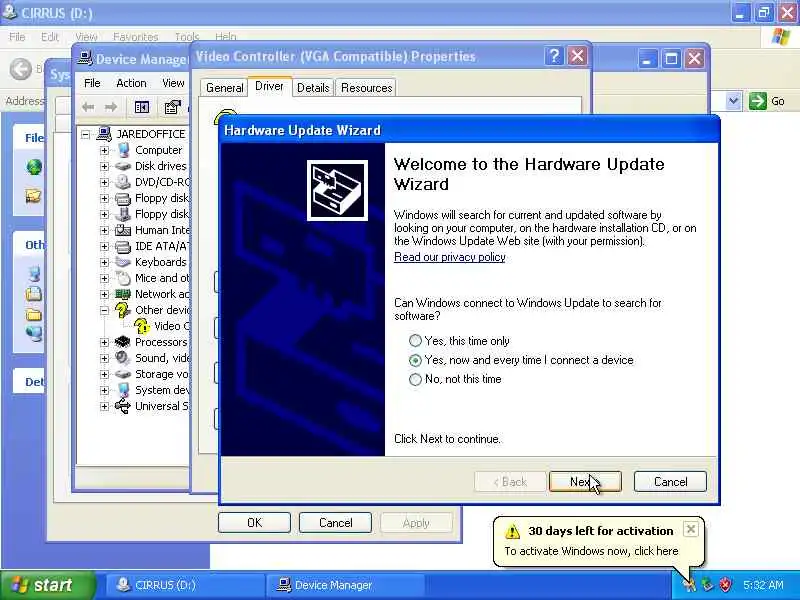This screenshot has height=600, width=800.
Task: Expand the Processors node
Action: 104,342
